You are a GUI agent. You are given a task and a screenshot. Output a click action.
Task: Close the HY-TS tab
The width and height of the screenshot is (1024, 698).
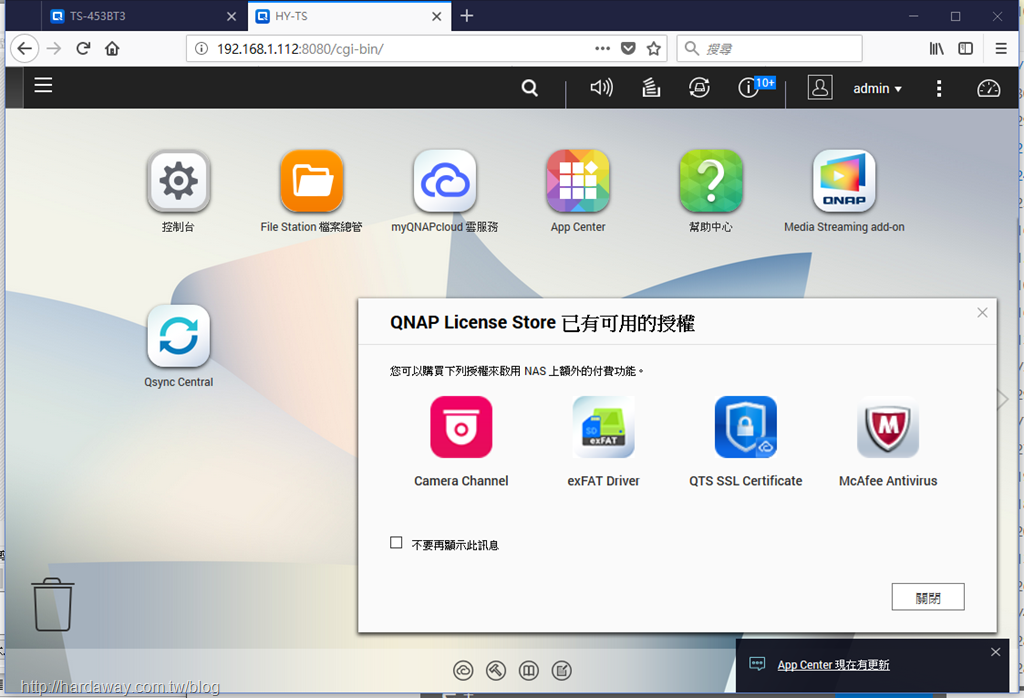[437, 16]
